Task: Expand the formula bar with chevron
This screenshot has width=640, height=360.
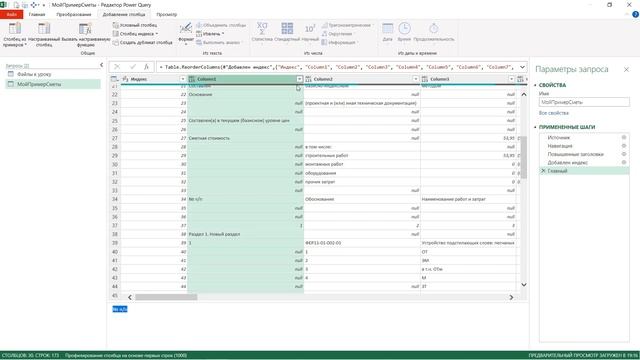Action: click(x=522, y=67)
